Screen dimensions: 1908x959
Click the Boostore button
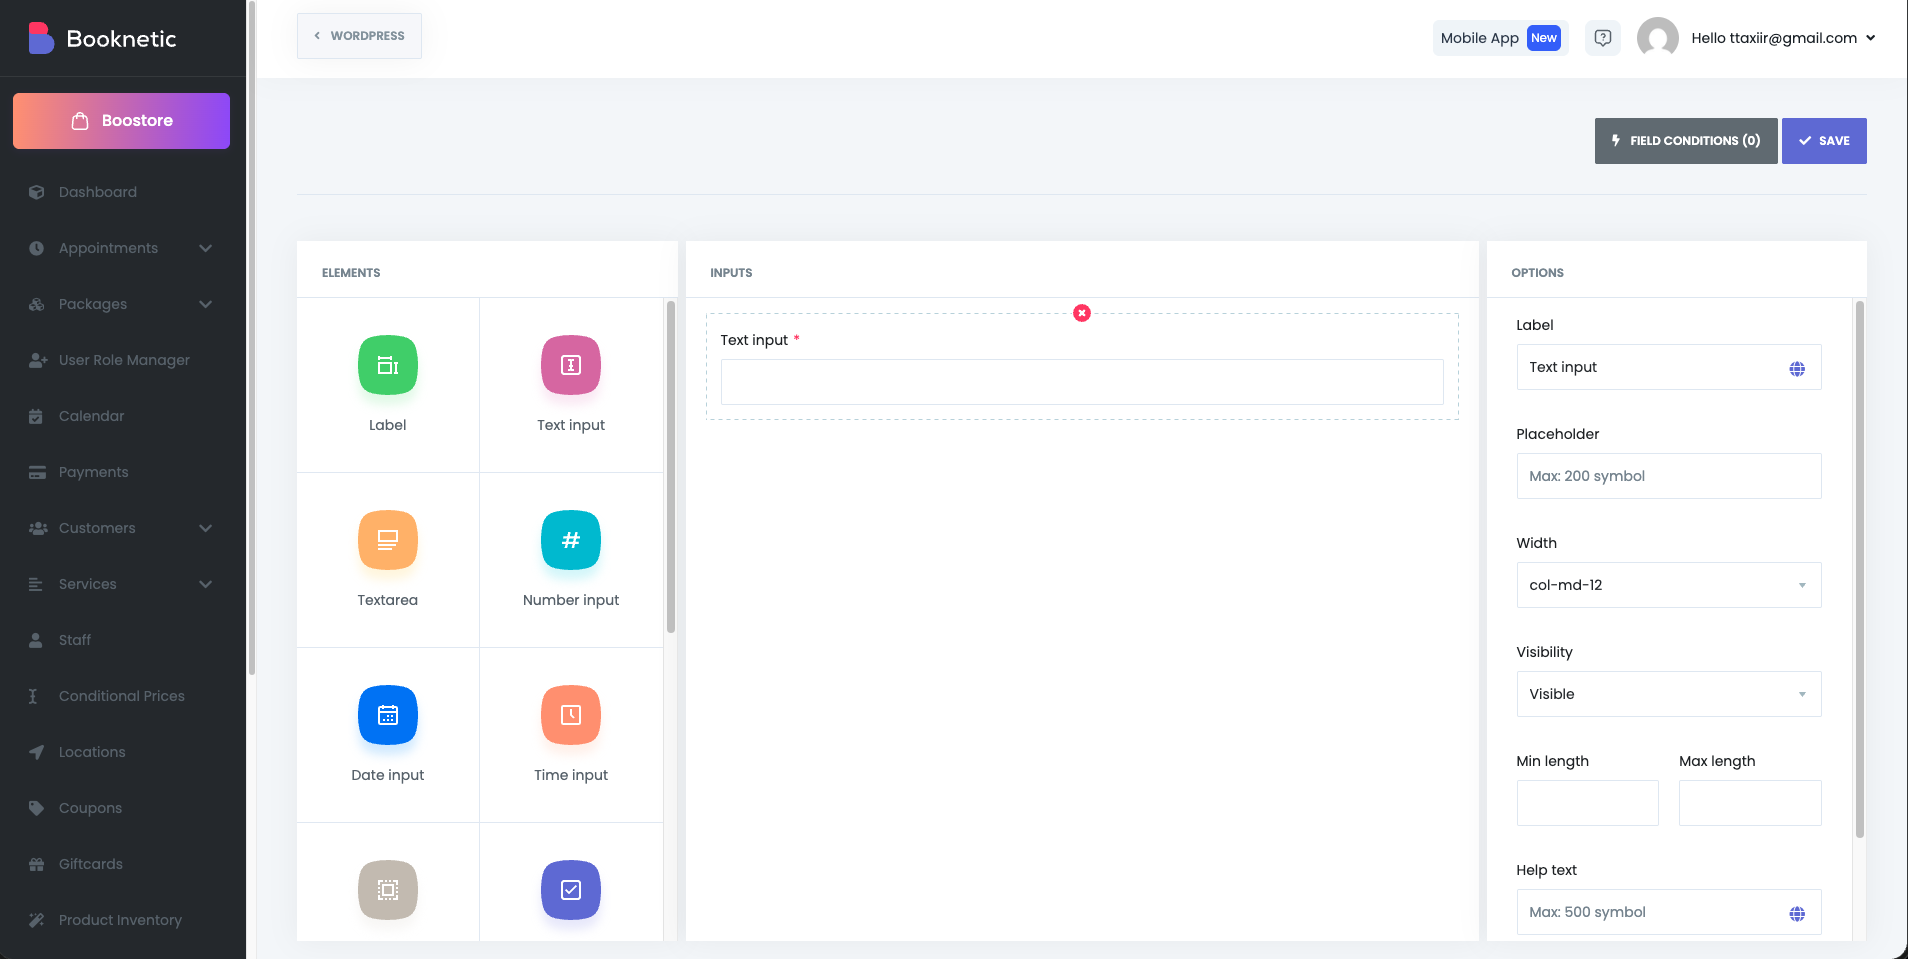click(121, 121)
